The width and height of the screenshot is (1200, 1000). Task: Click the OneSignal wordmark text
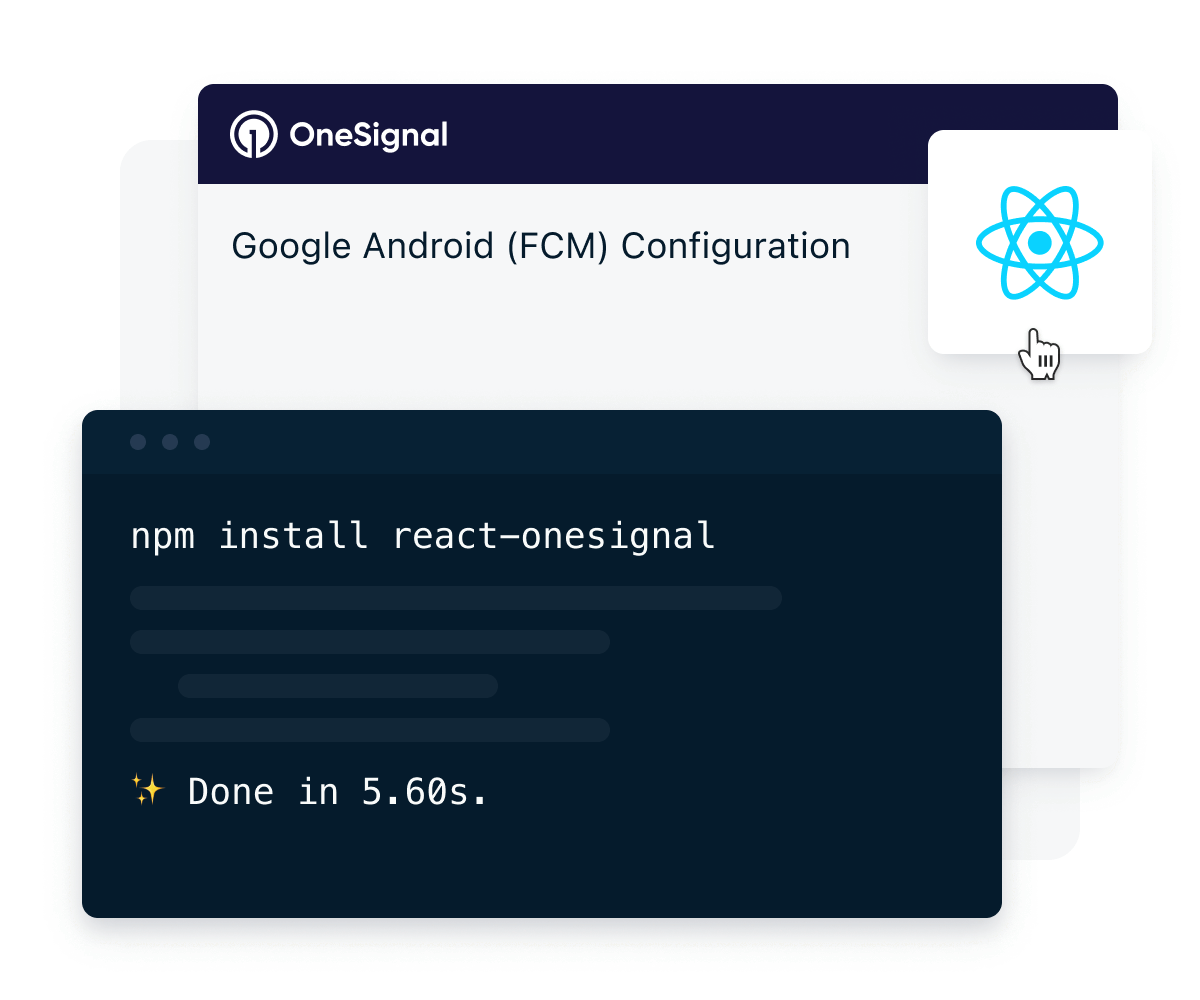[368, 134]
